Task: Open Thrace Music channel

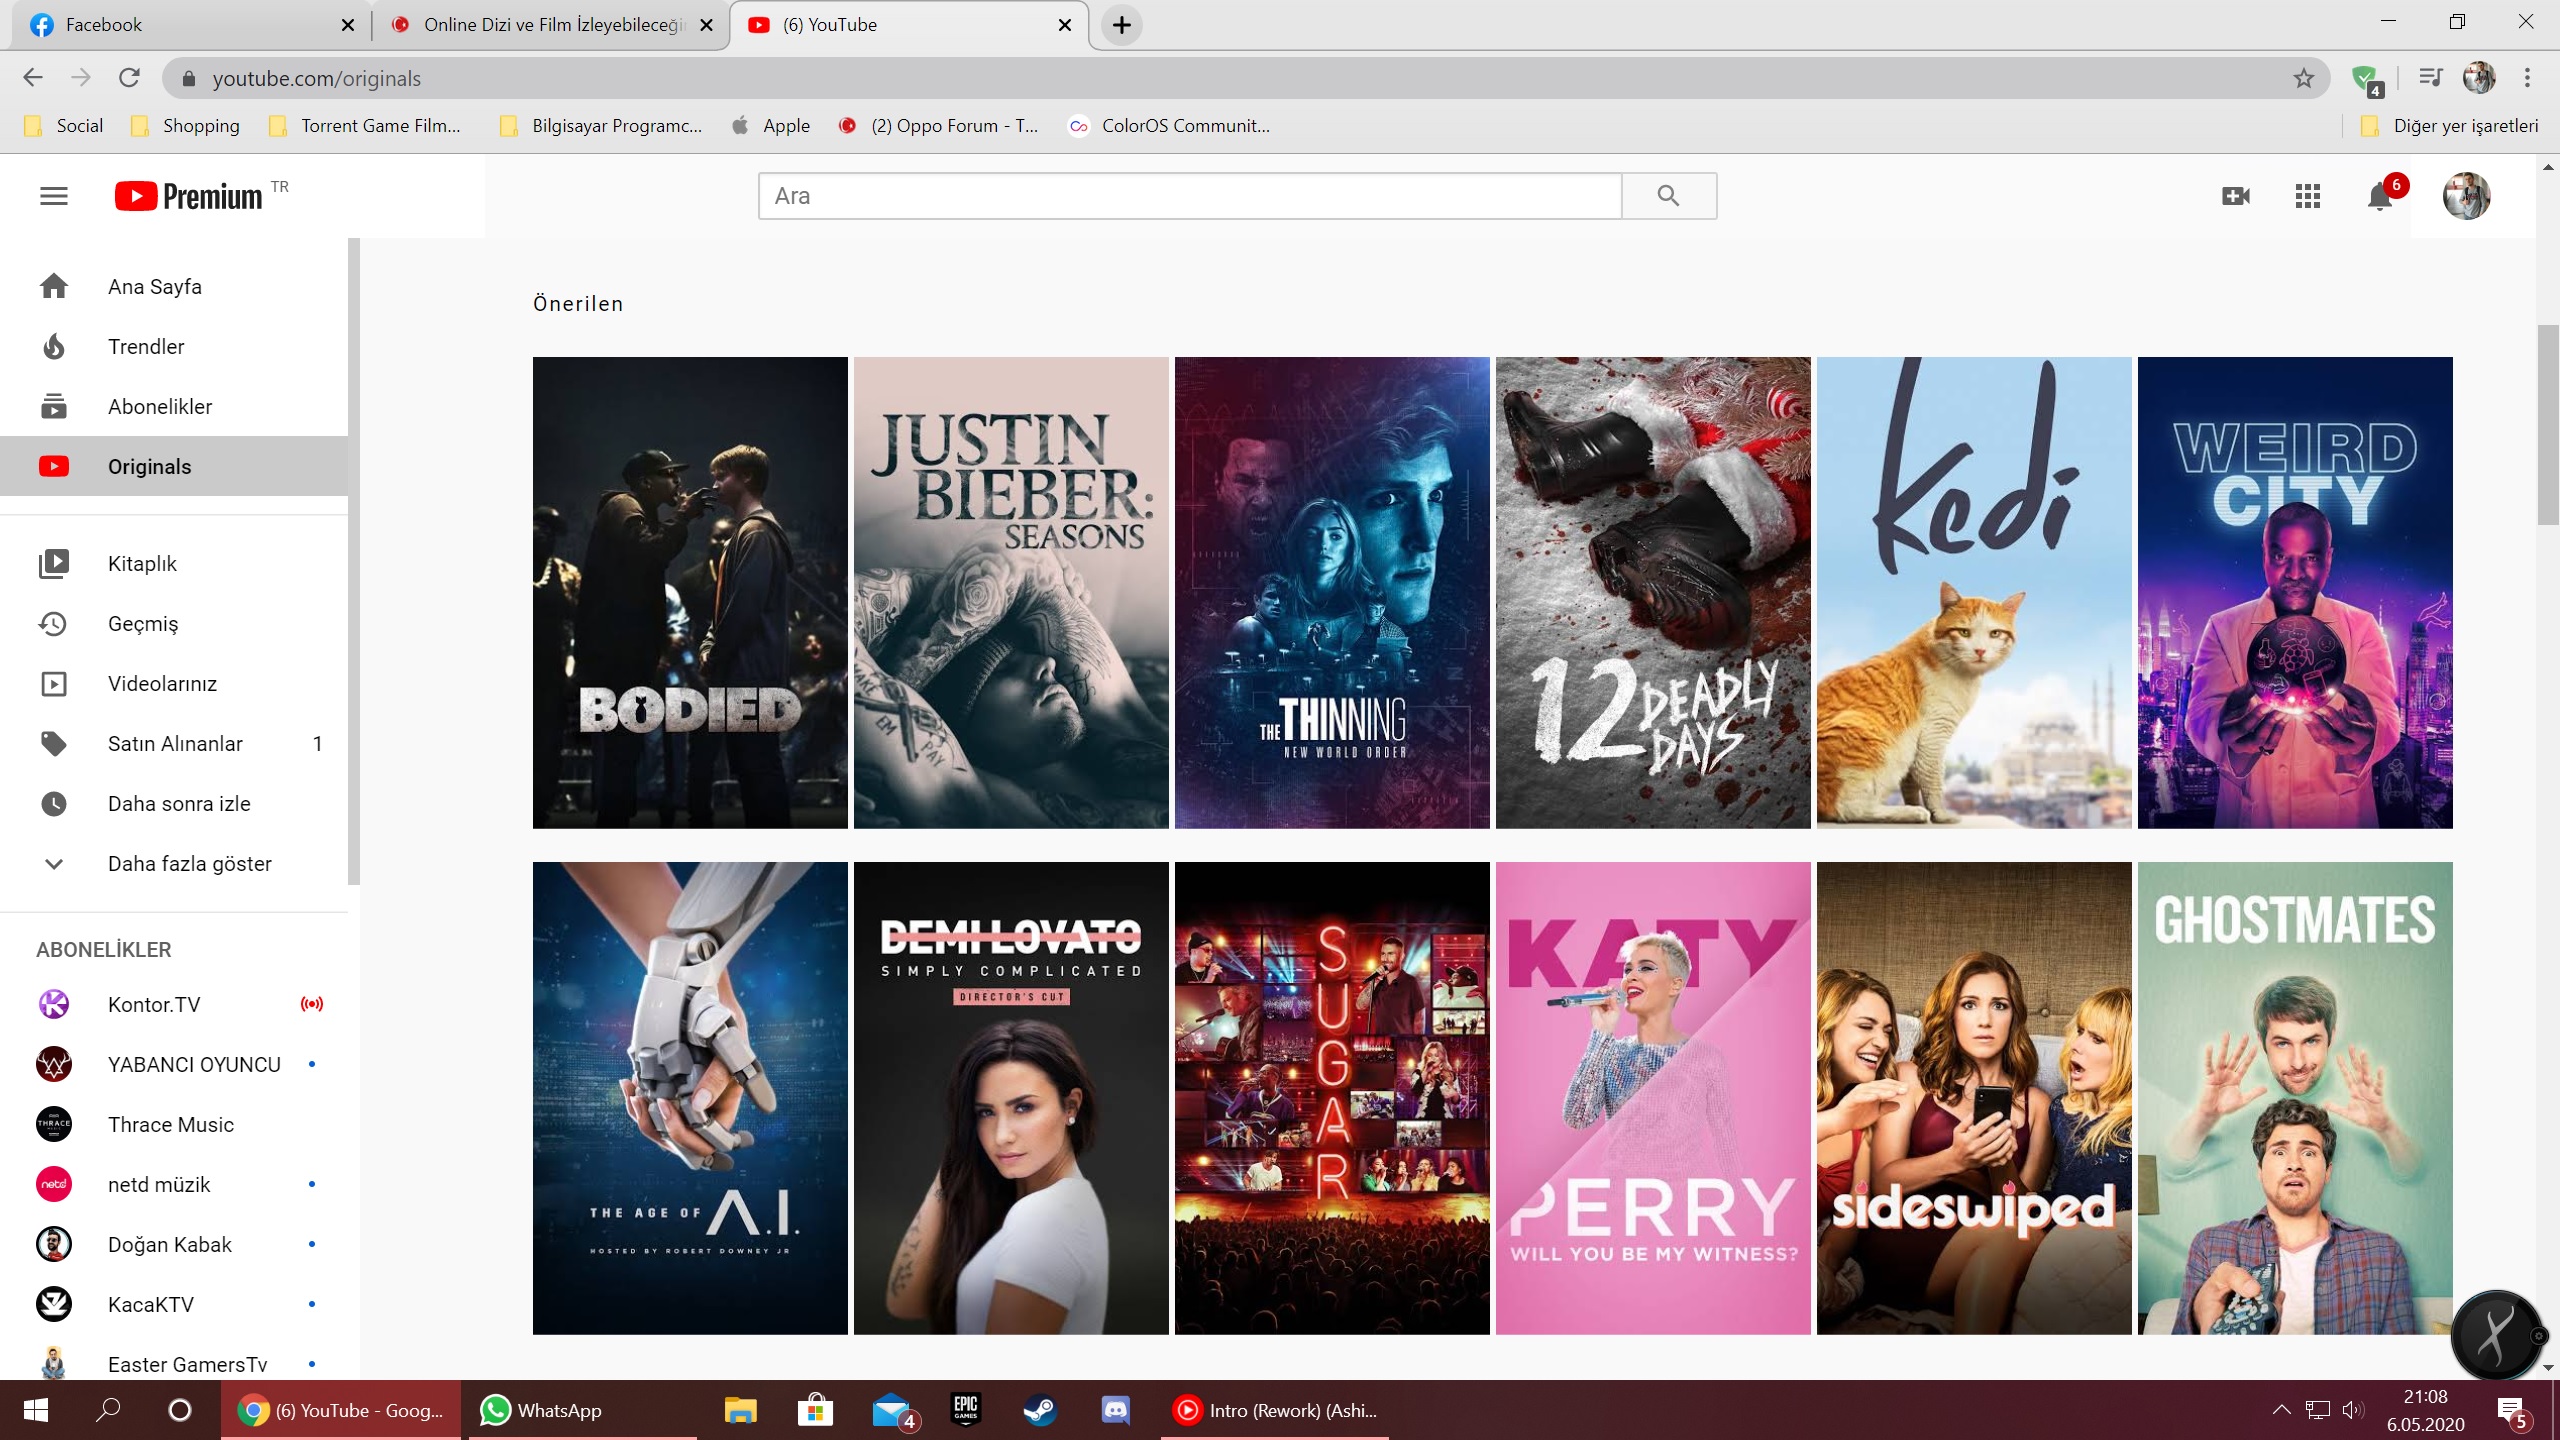Action: click(174, 1125)
